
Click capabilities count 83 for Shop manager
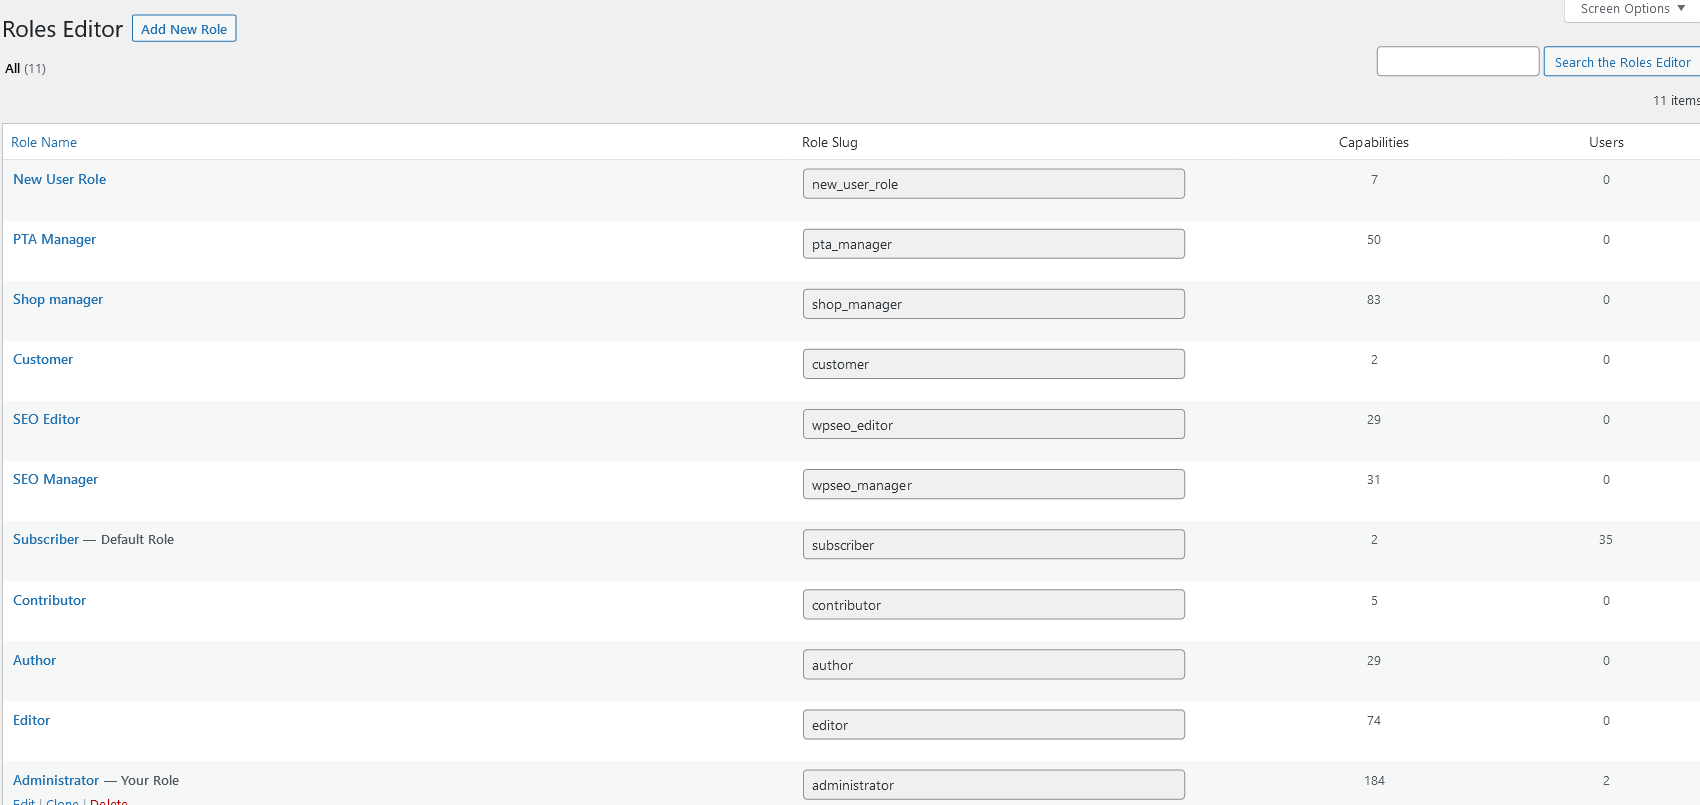tap(1374, 299)
